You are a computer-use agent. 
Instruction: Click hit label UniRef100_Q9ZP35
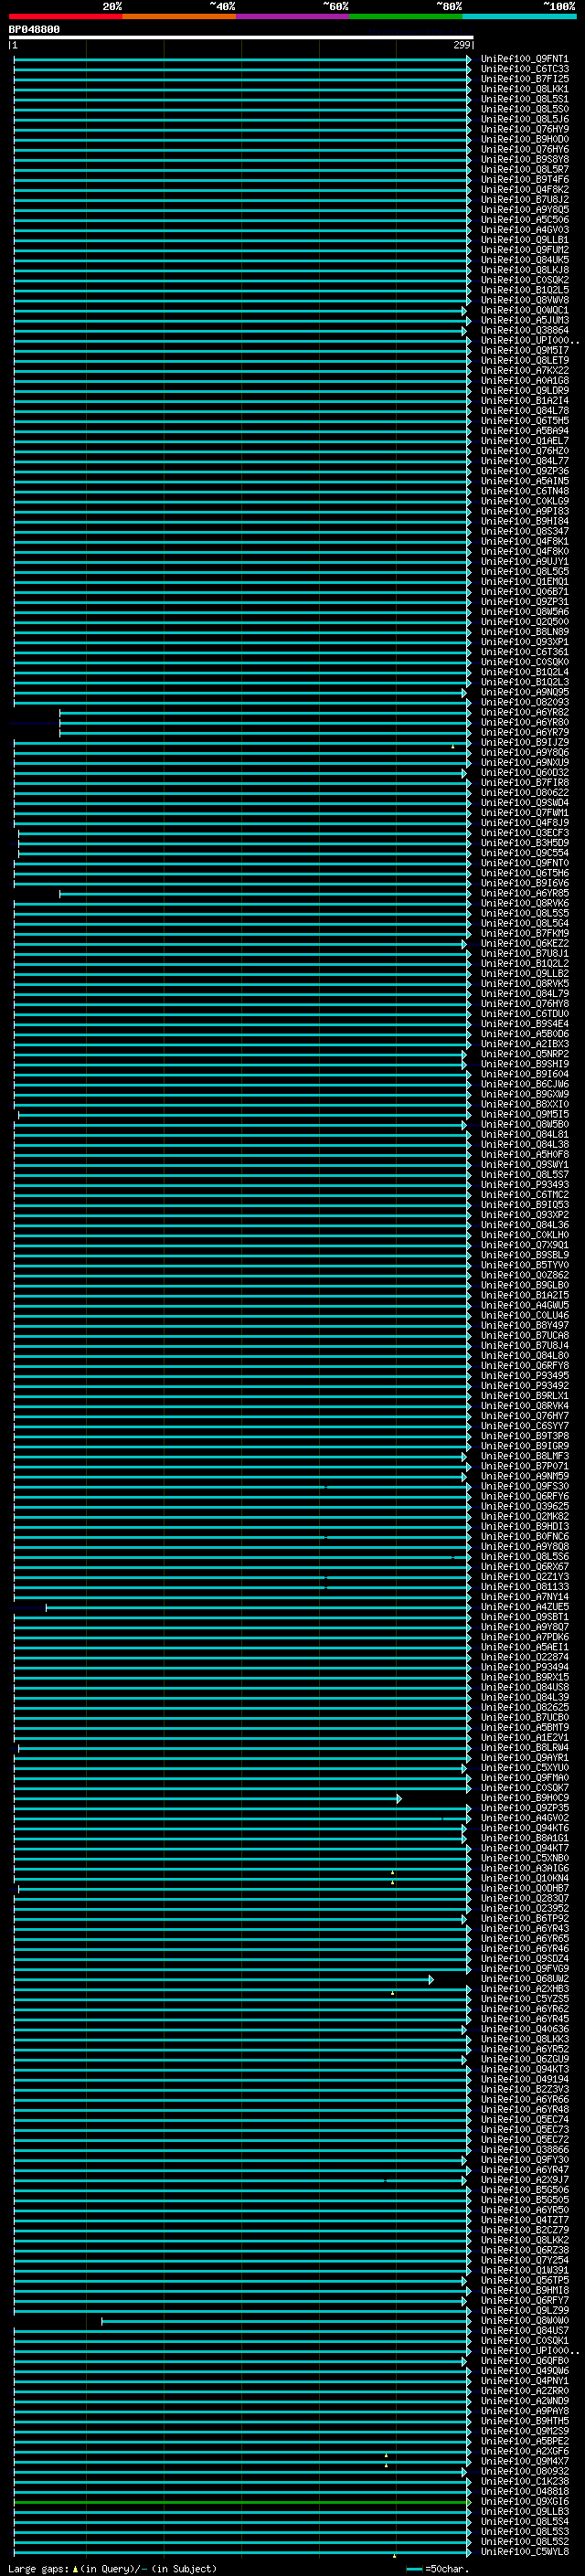tap(524, 1808)
